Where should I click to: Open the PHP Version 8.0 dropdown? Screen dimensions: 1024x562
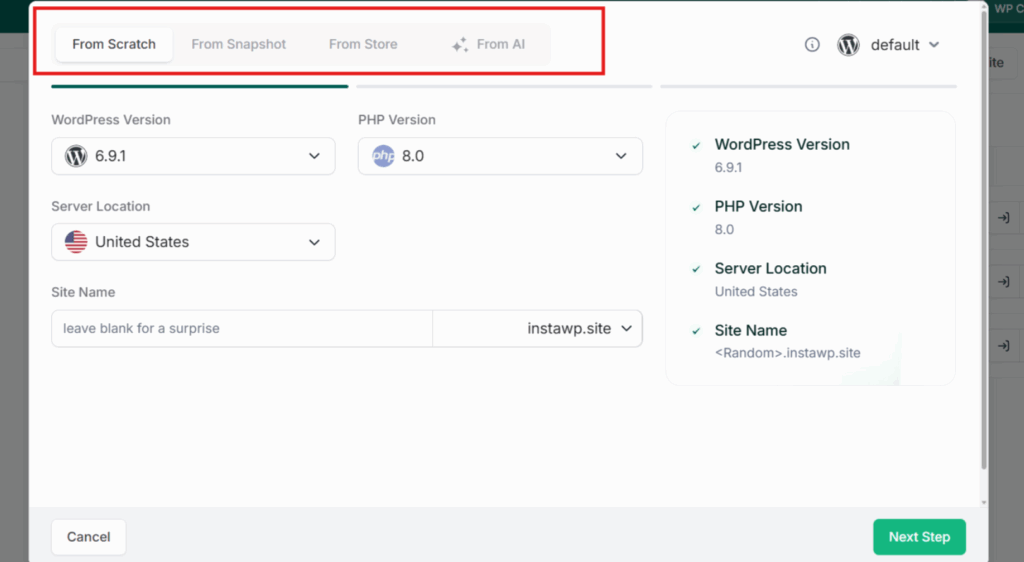pyautogui.click(x=500, y=156)
